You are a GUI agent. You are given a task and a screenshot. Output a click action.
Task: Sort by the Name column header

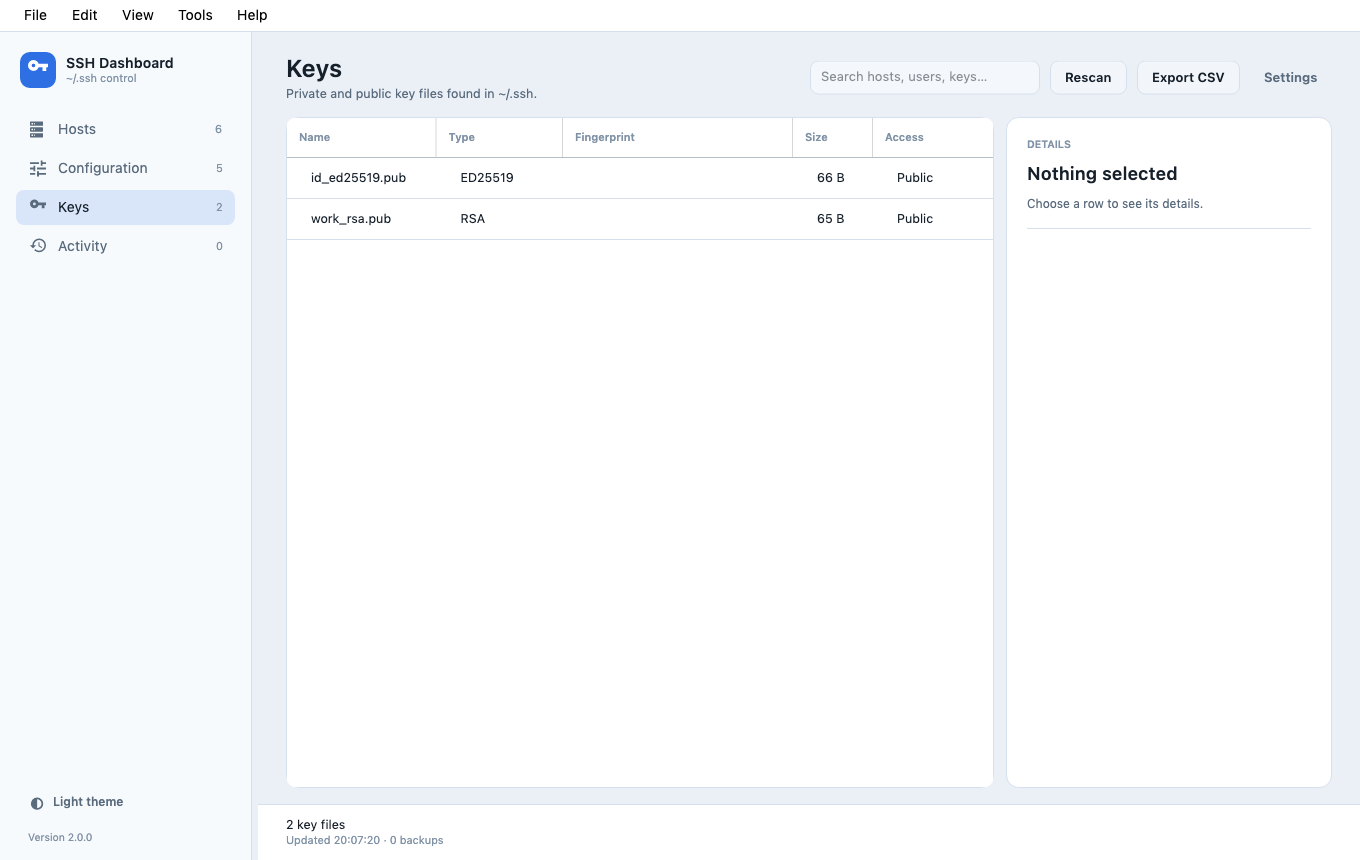coord(361,137)
